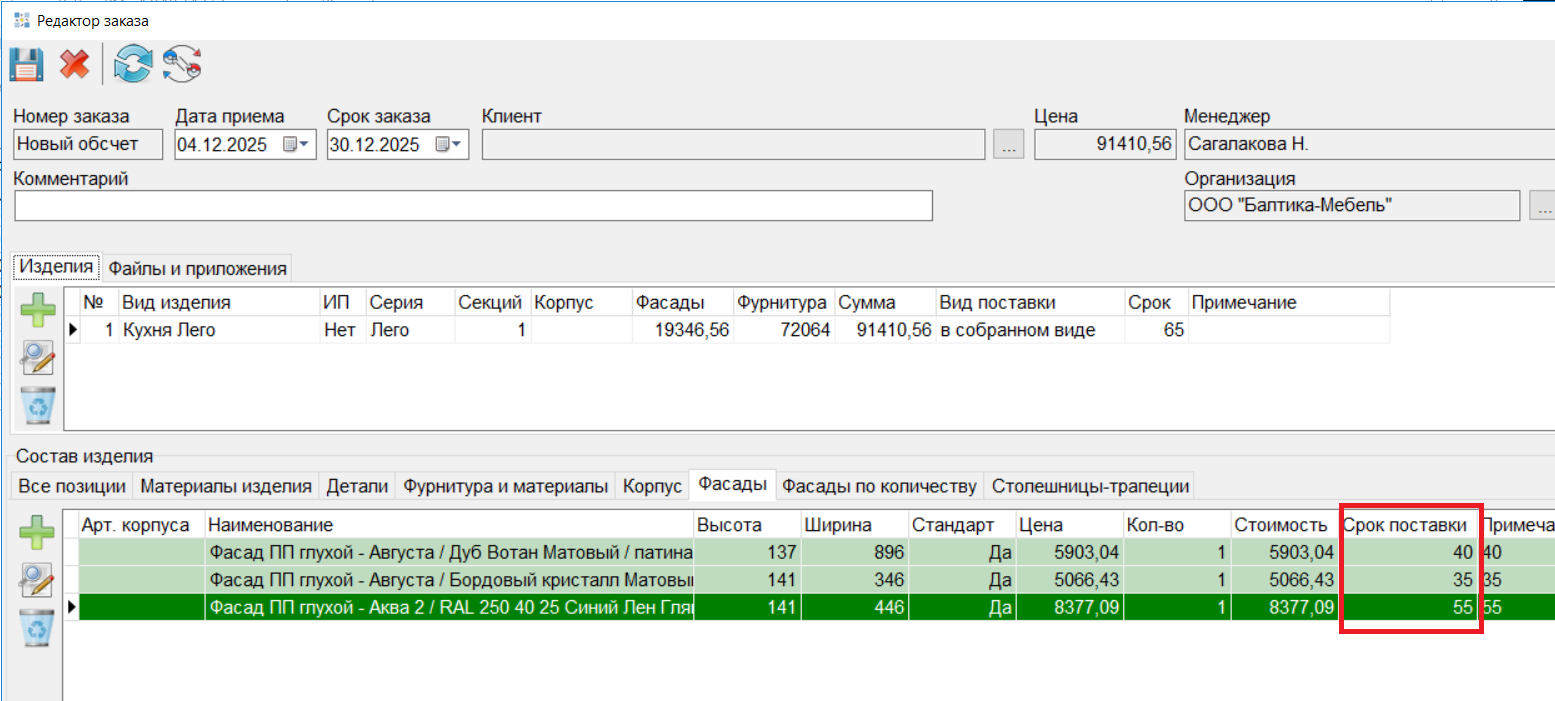Open the Дата приема calendar dropdown
This screenshot has width=1555, height=701.
point(296,145)
